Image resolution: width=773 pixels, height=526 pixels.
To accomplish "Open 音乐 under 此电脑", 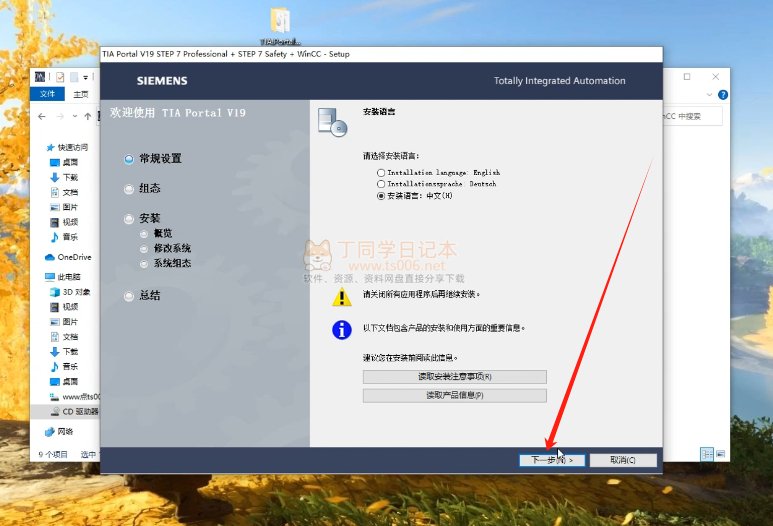I will (x=64, y=367).
